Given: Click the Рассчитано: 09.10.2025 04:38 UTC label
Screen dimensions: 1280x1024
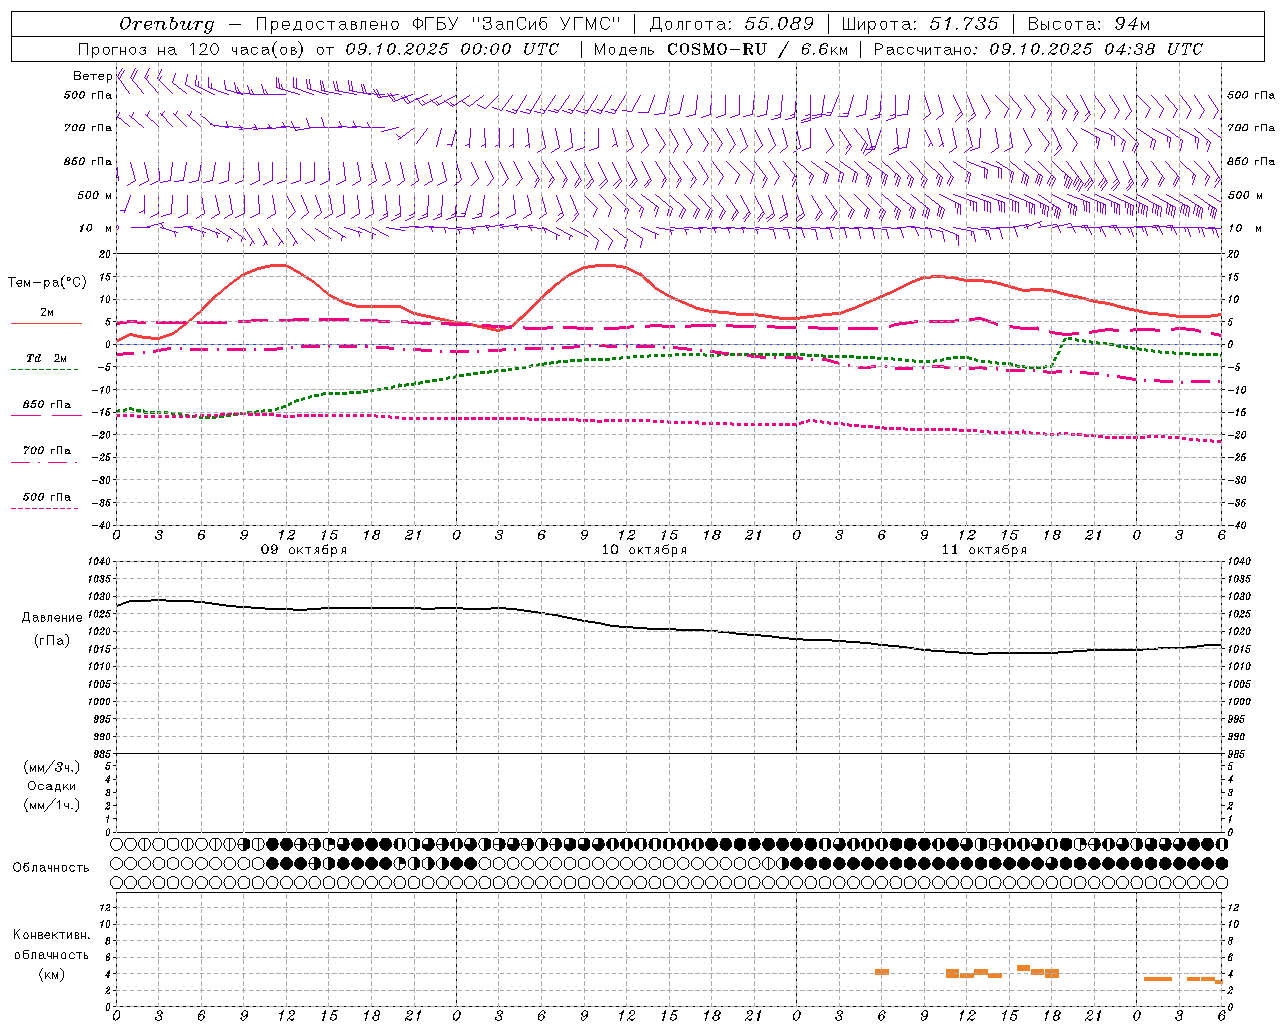Looking at the screenshot, I should coord(1038,49).
